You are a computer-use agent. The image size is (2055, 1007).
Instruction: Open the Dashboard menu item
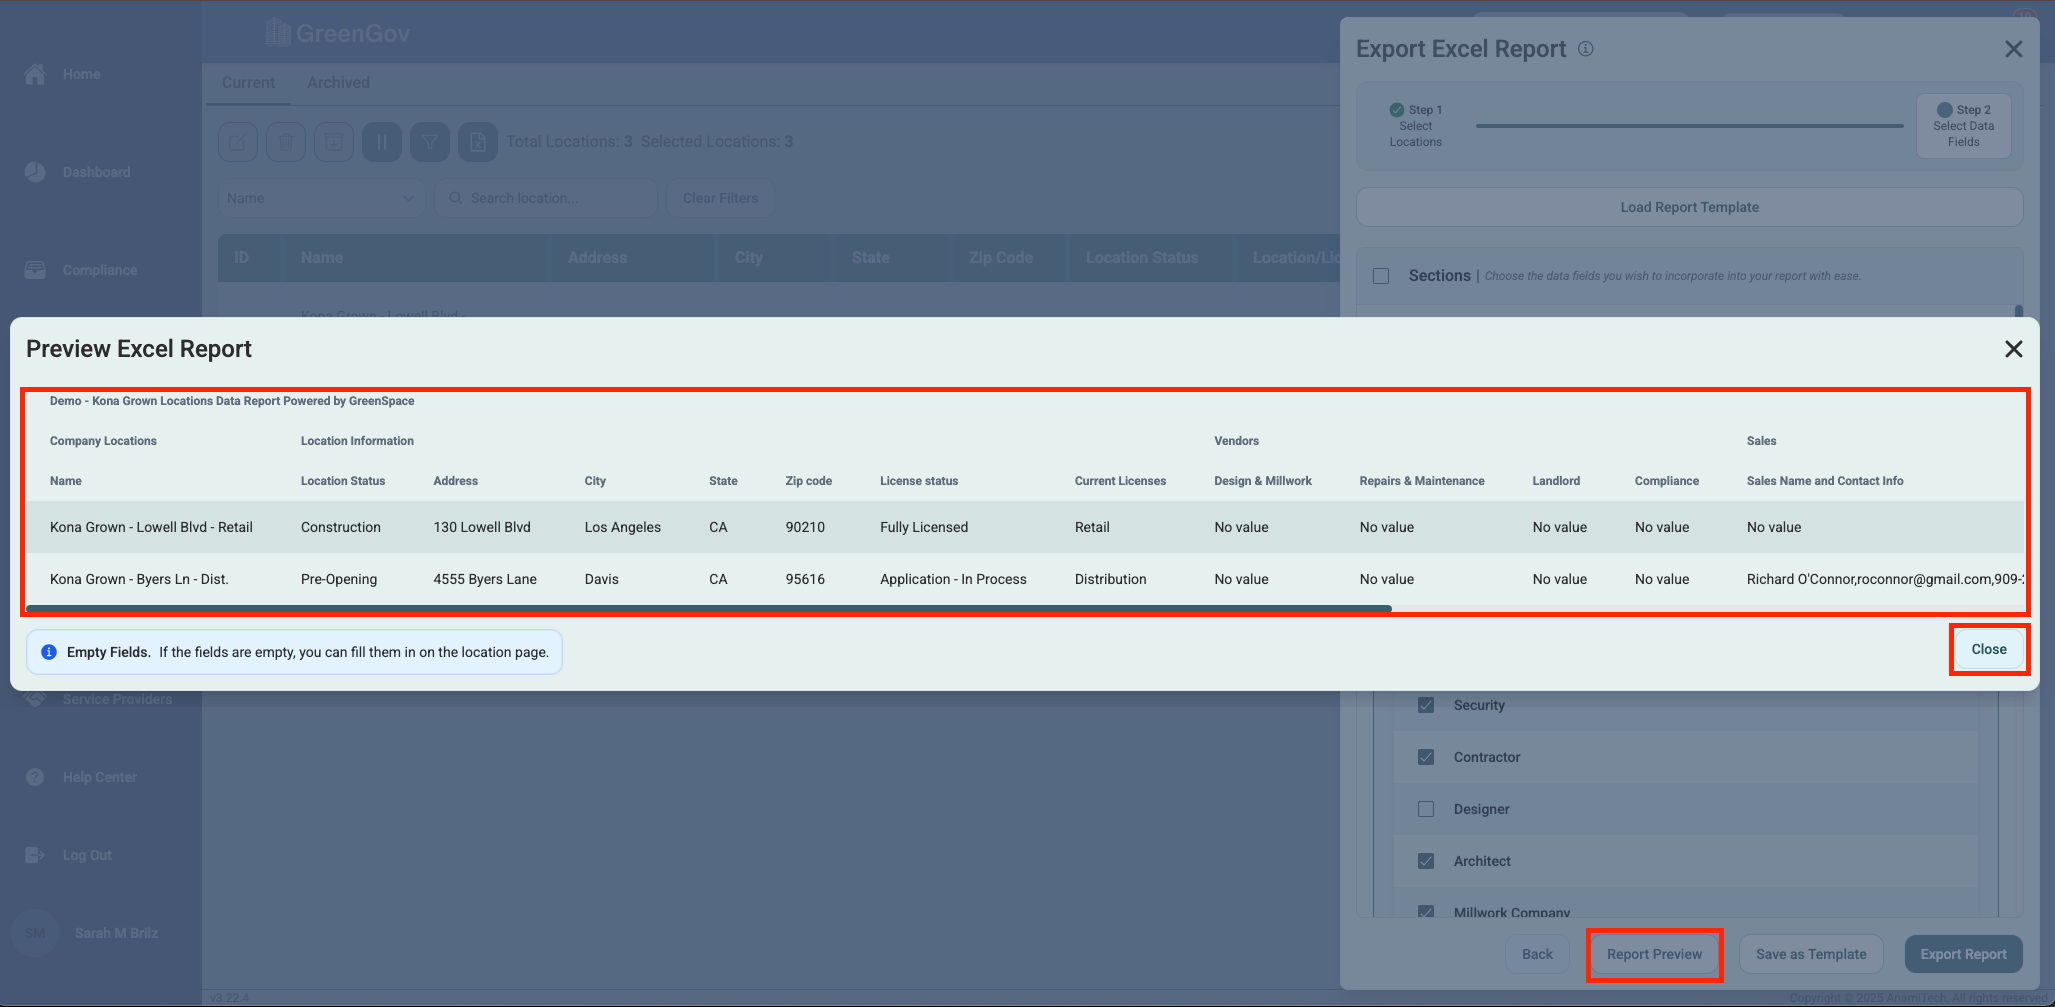[x=96, y=172]
